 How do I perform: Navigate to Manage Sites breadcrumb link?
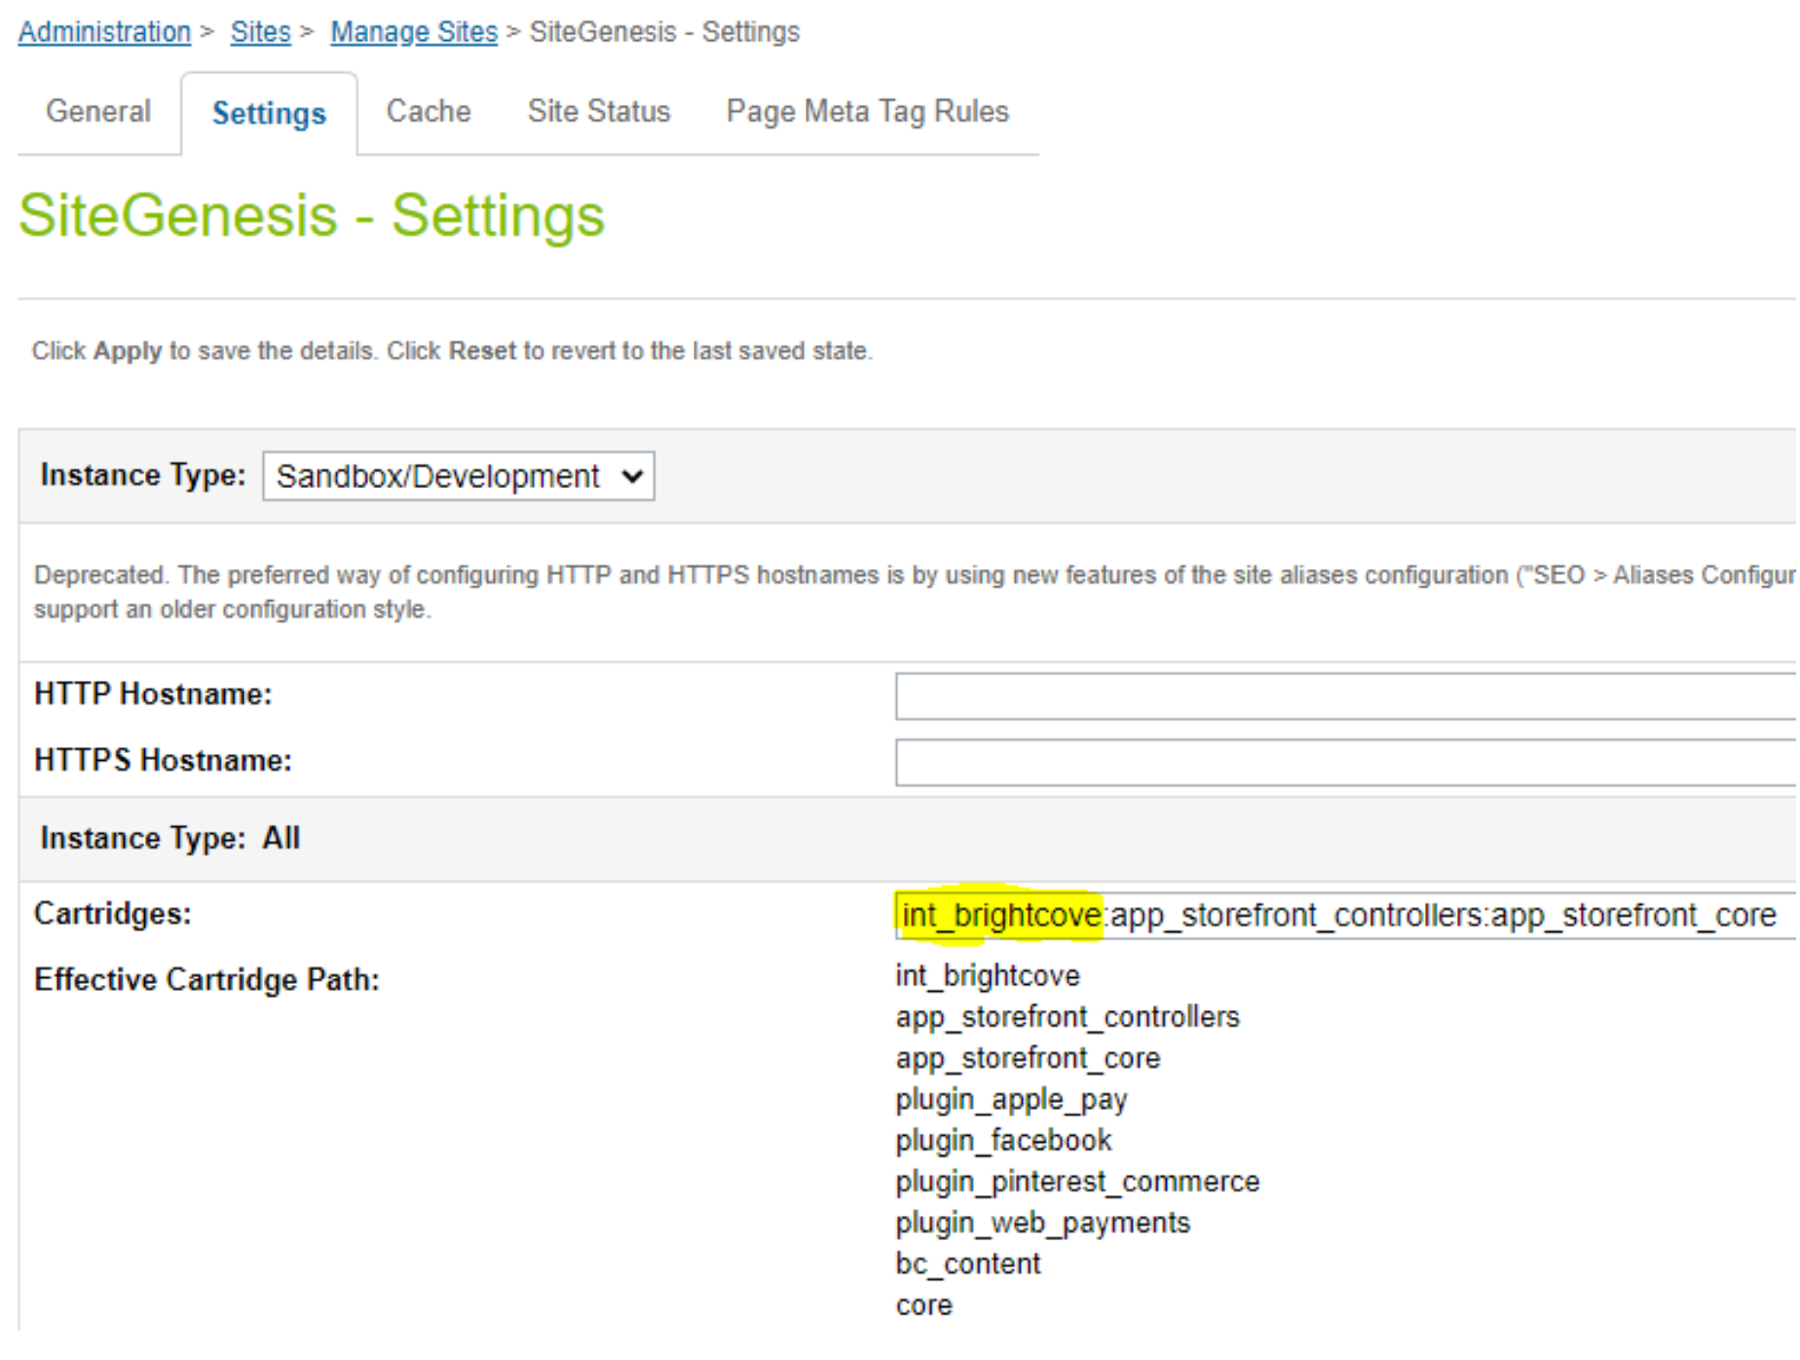[413, 32]
